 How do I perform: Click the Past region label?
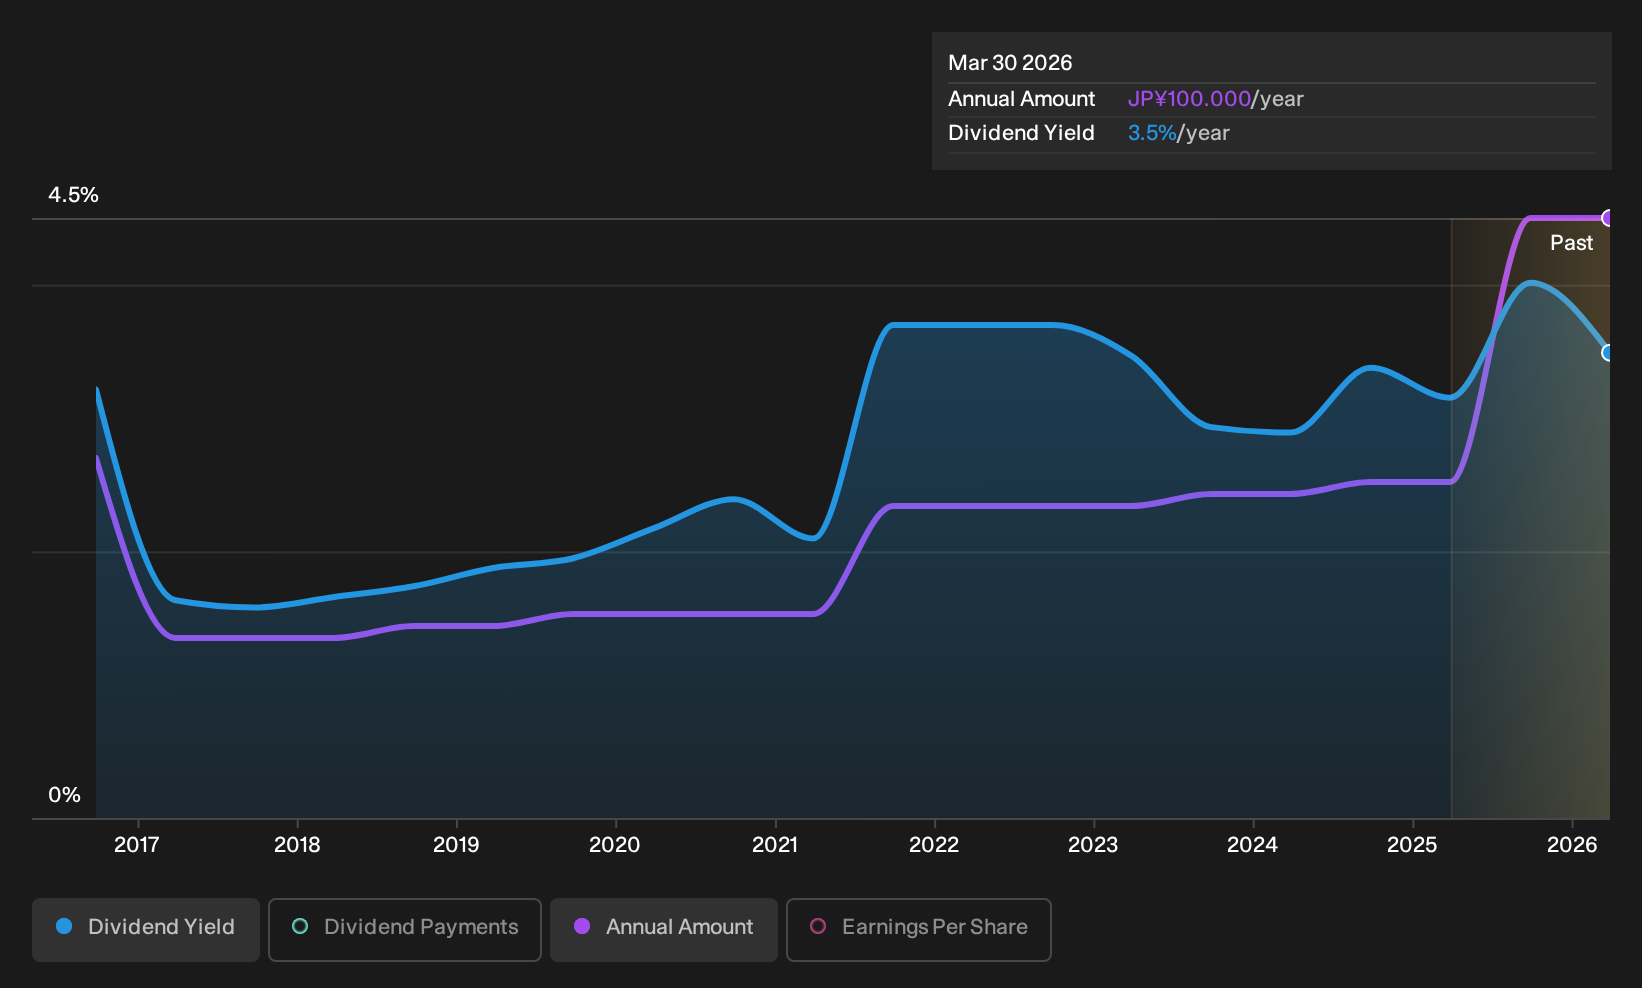click(x=1571, y=243)
